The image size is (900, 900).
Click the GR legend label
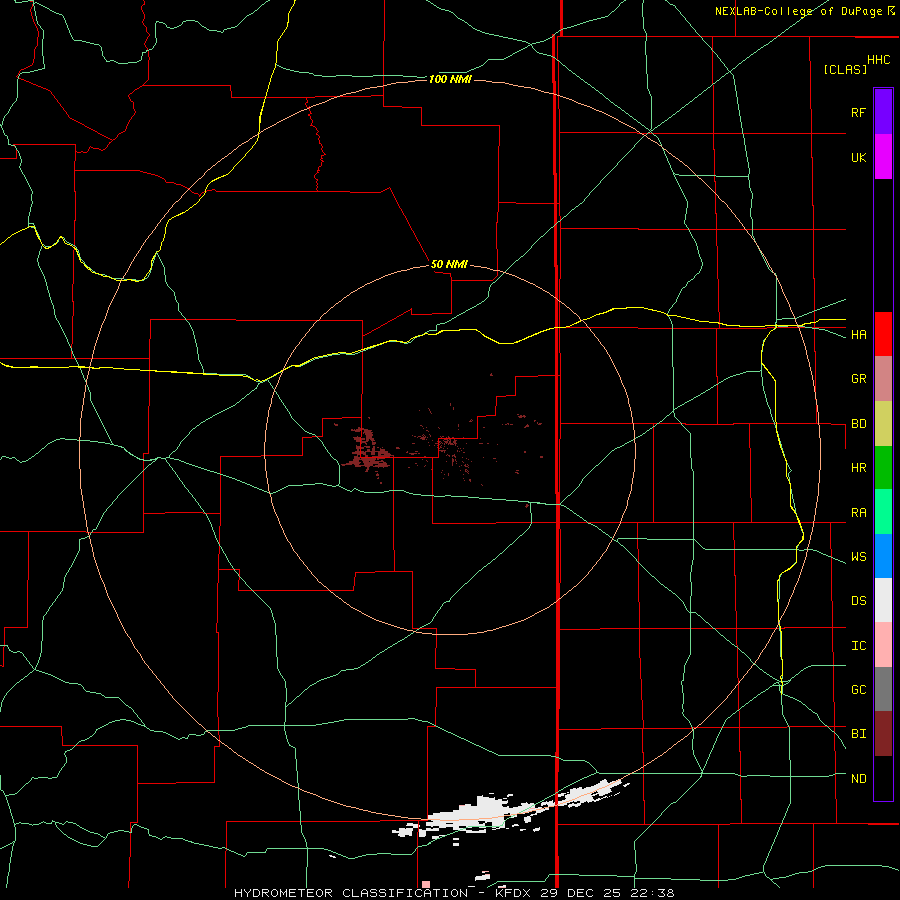tap(858, 379)
